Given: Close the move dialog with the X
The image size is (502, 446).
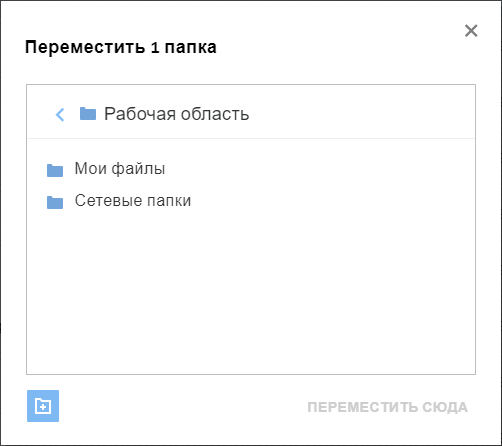Looking at the screenshot, I should (x=471, y=31).
